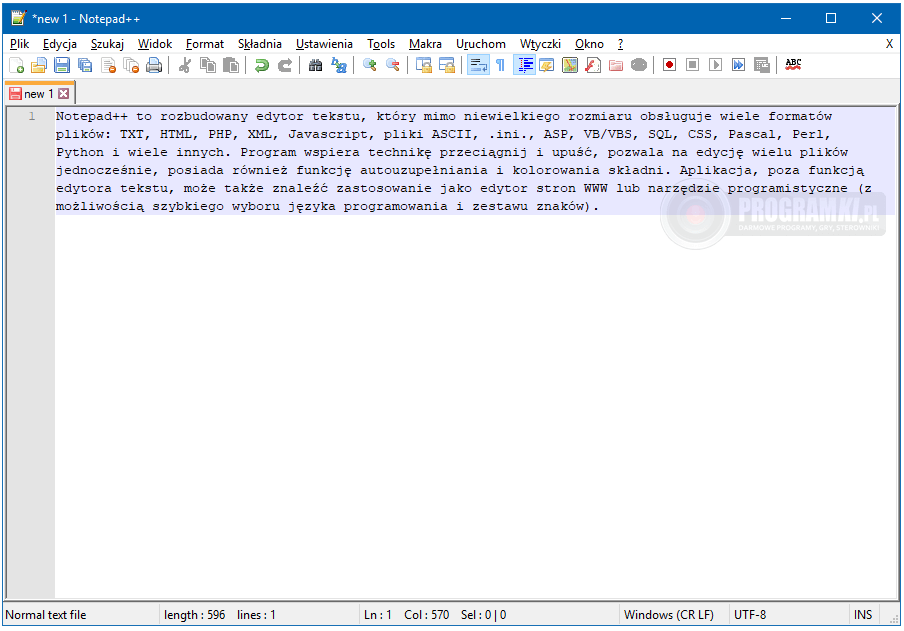Toggle the Word Wrap toolbar button

pyautogui.click(x=478, y=65)
